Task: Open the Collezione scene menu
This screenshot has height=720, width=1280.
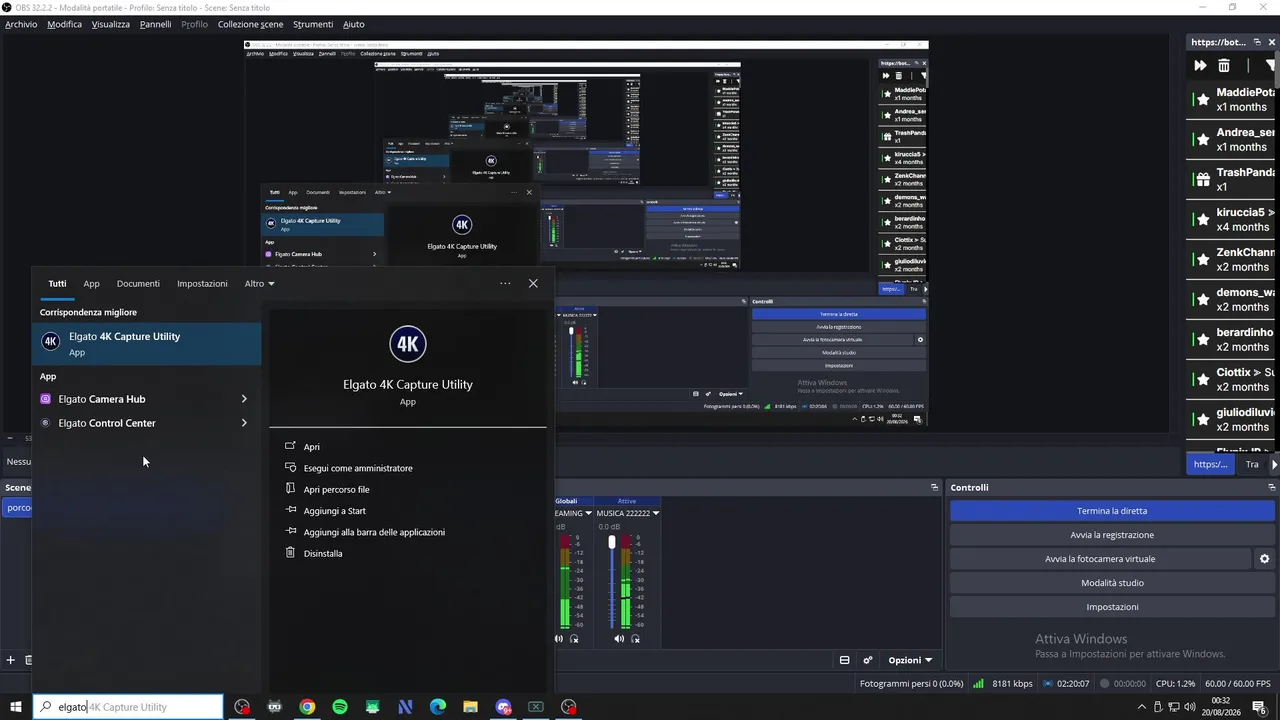Action: 250,24
